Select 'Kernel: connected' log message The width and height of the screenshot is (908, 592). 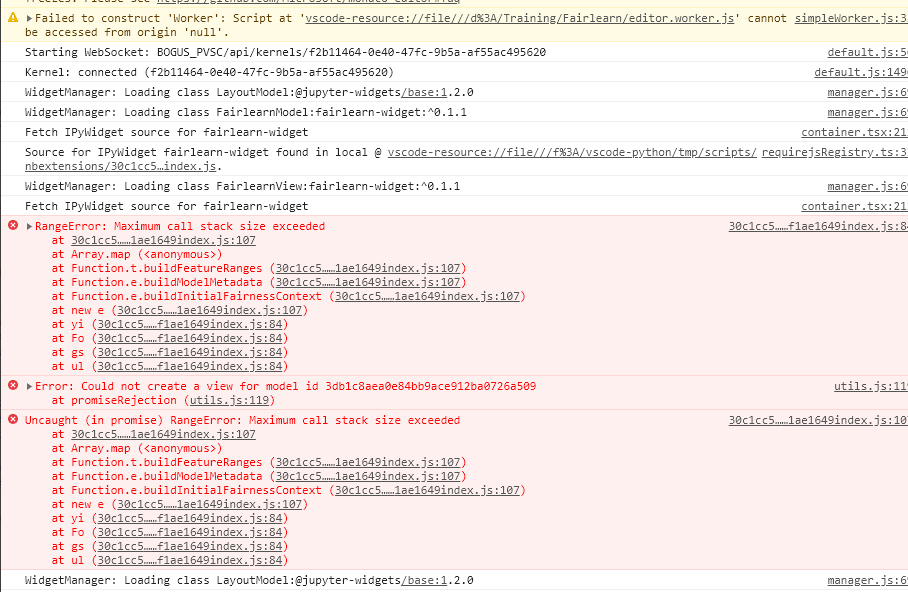tap(209, 72)
